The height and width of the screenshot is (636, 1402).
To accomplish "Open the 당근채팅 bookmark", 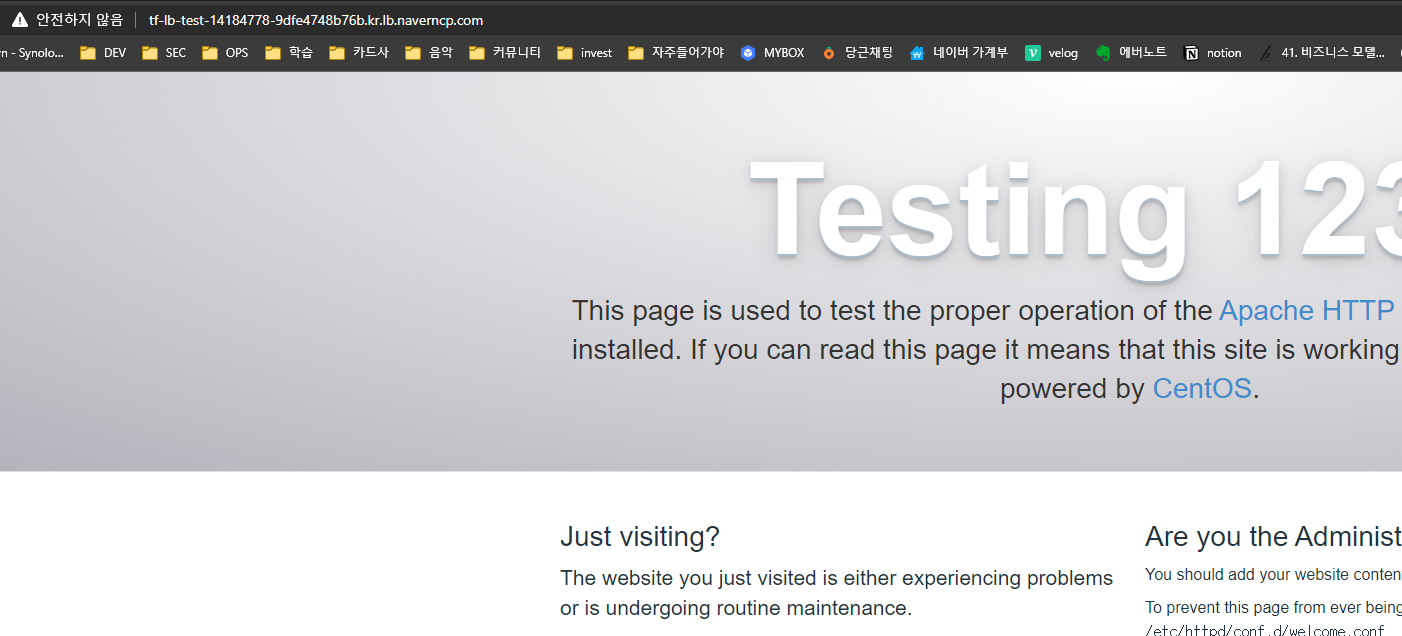I will pos(857,53).
